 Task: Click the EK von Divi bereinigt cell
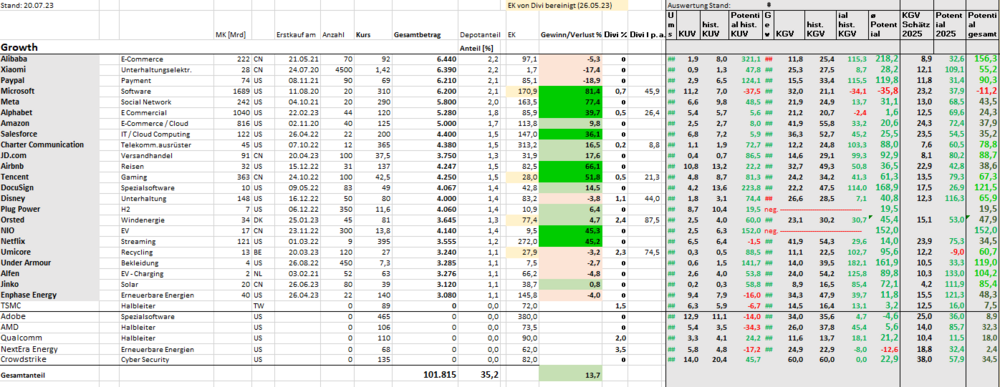(566, 4)
